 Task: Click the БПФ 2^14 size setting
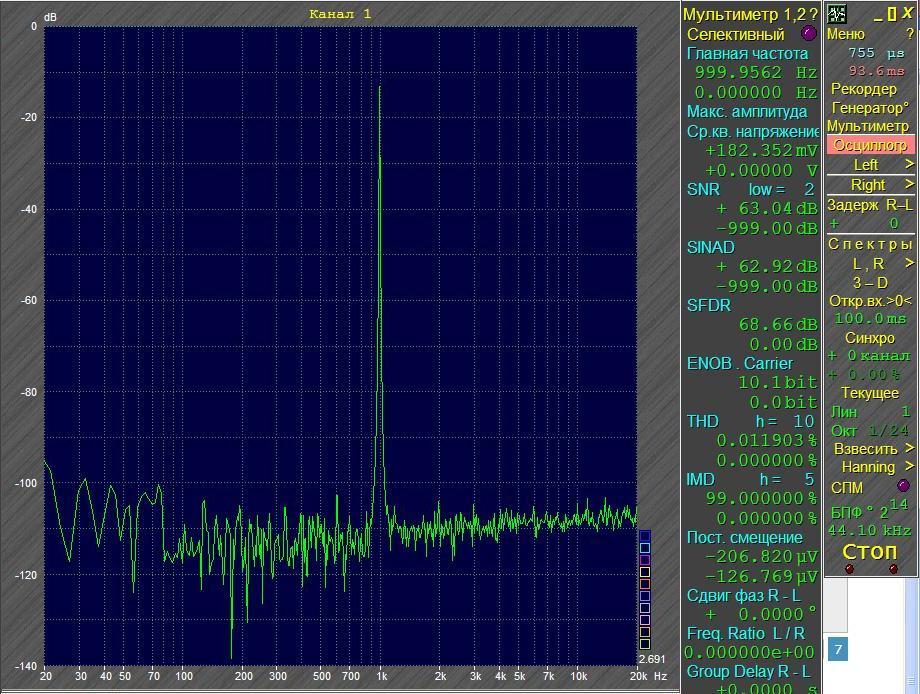[x=870, y=509]
